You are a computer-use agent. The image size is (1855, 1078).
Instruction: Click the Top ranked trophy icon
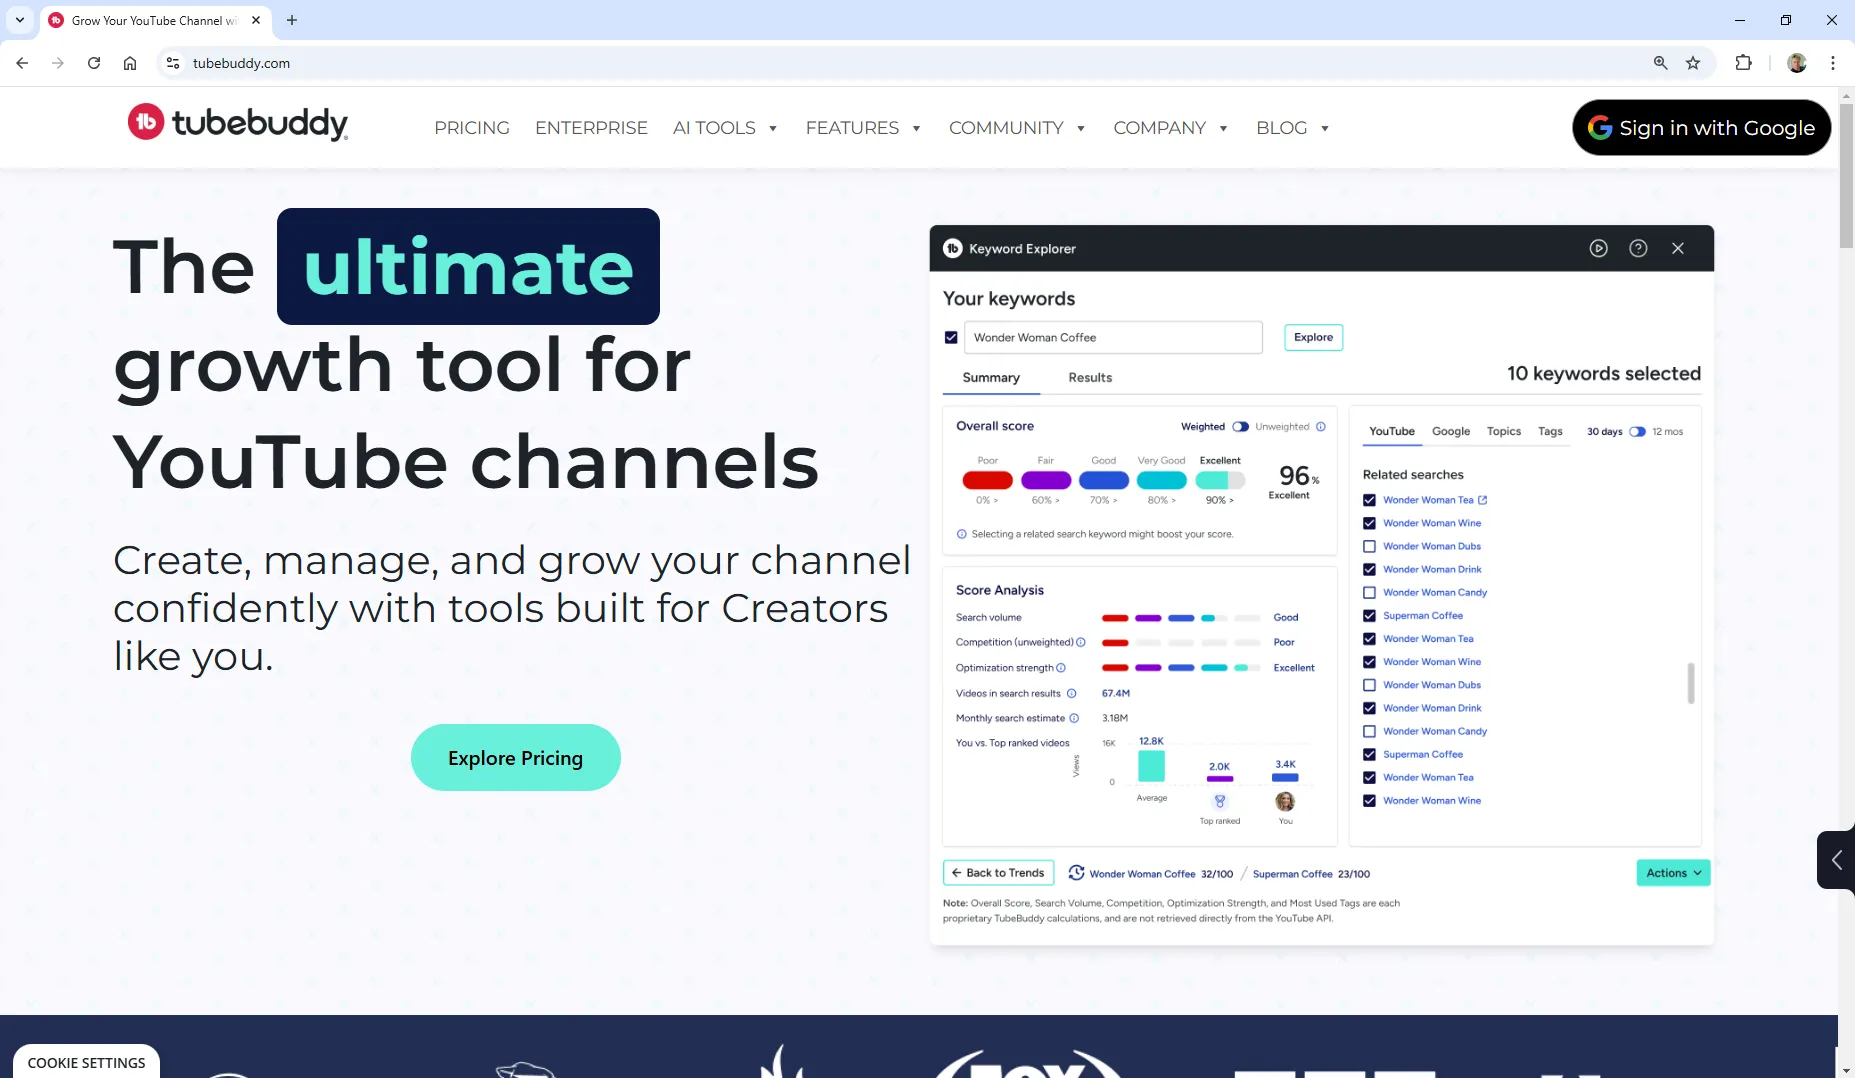tap(1220, 801)
